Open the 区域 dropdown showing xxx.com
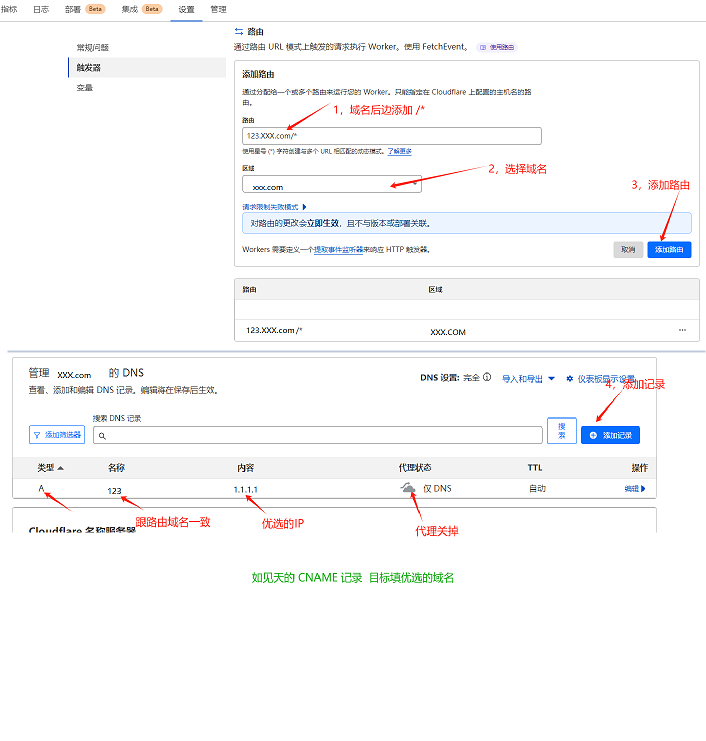The width and height of the screenshot is (706, 741). pyautogui.click(x=332, y=184)
